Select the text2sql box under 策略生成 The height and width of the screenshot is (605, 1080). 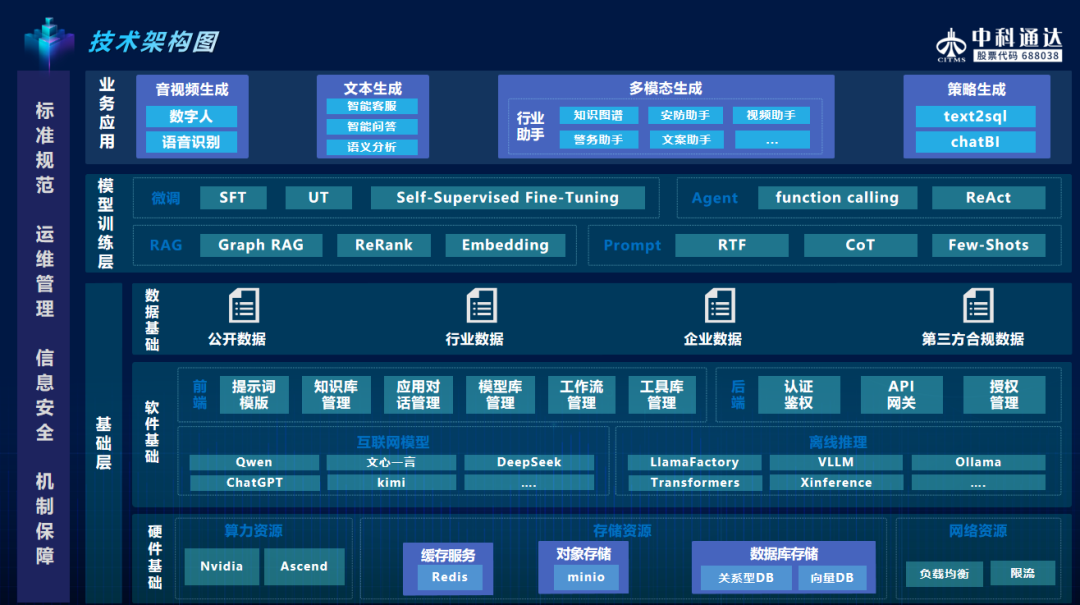point(975,116)
